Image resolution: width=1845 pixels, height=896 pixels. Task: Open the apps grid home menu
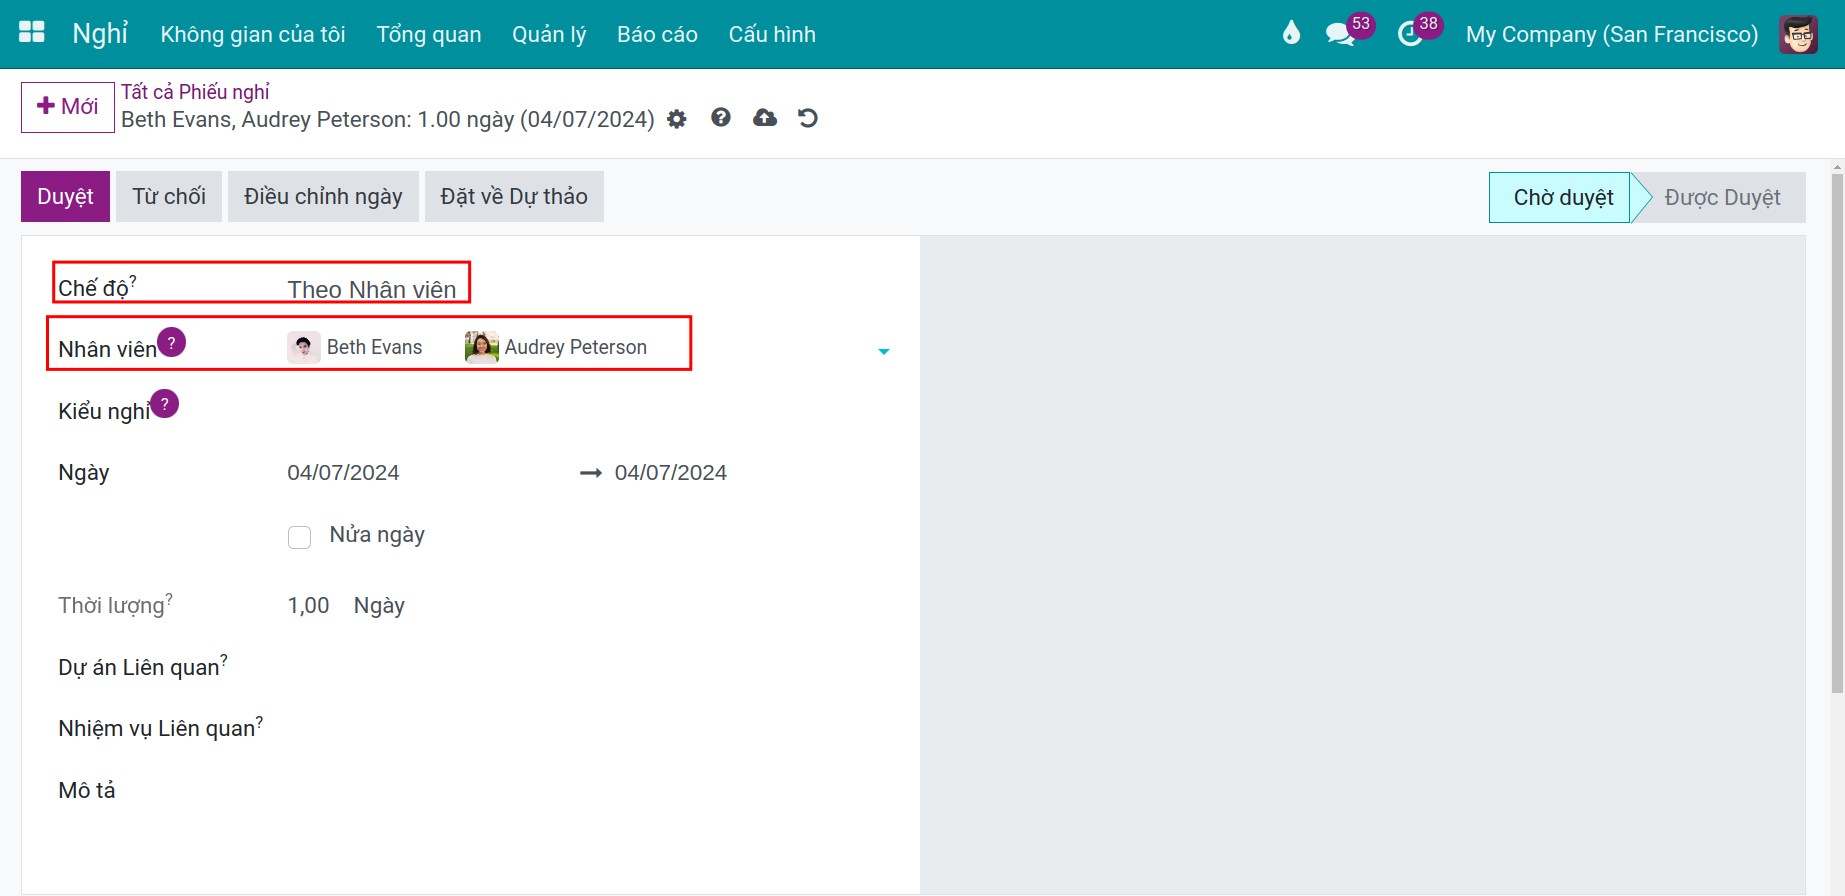coord(32,33)
